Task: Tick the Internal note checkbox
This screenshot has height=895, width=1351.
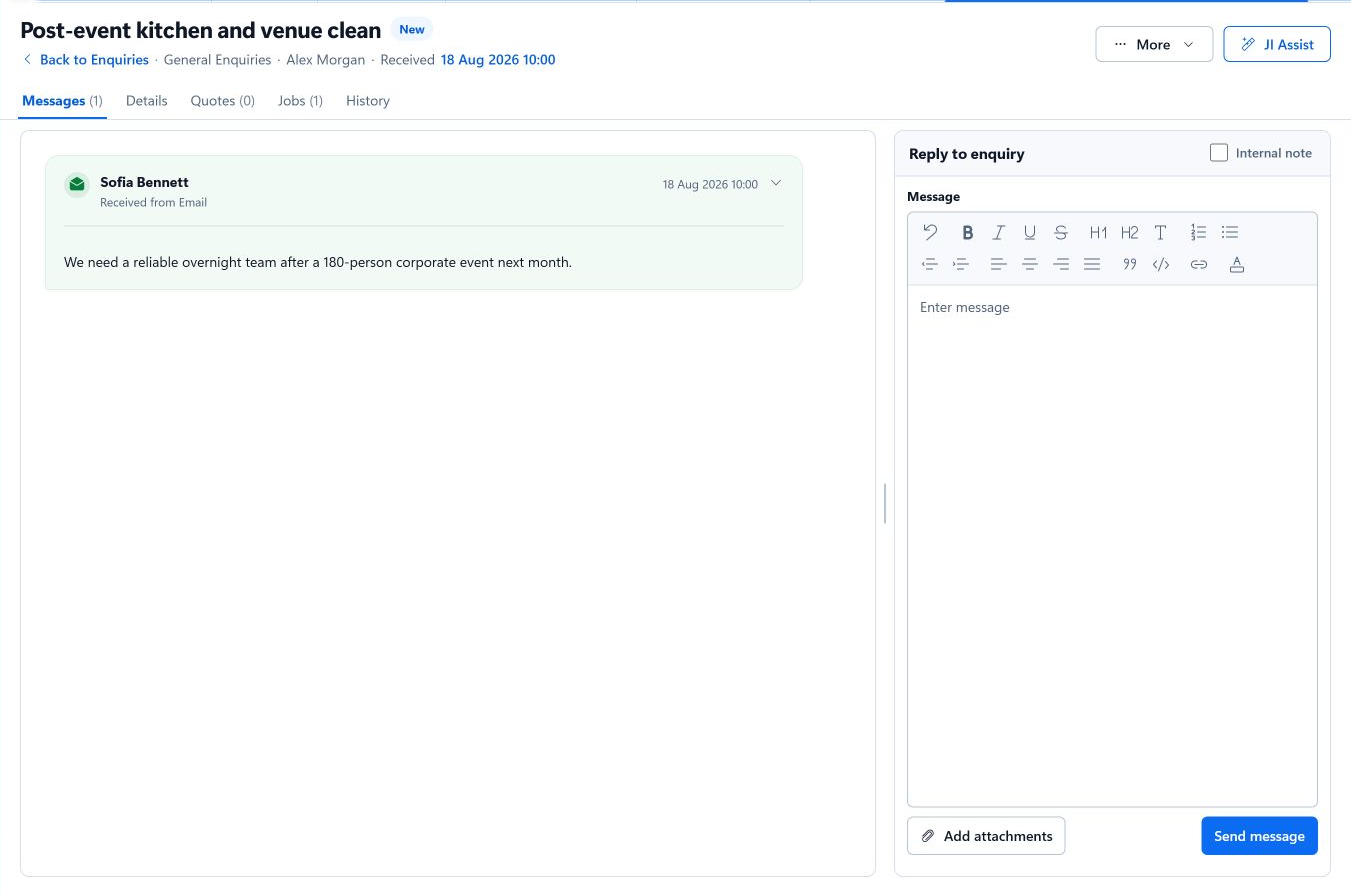Action: coord(1218,153)
